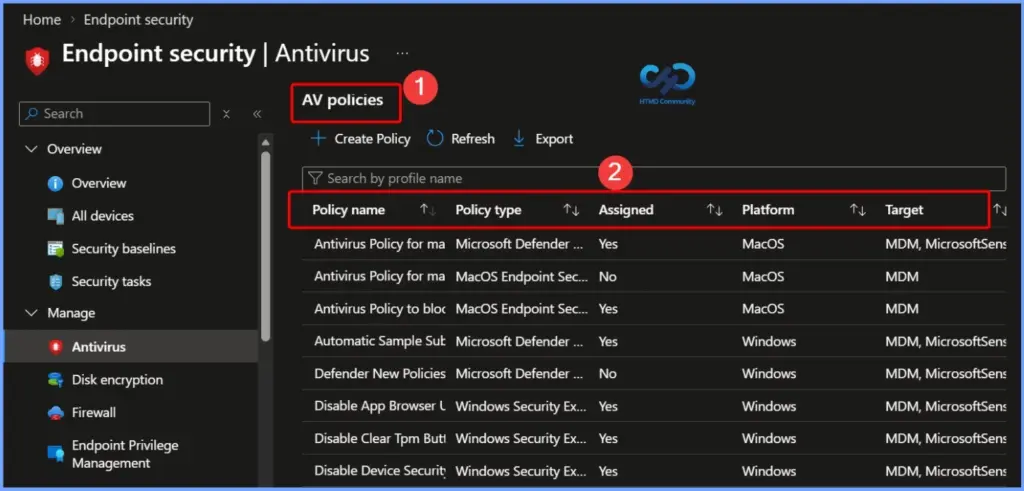Clear the sidebar search with X icon
Viewport: 1024px width, 491px height.
click(x=226, y=114)
